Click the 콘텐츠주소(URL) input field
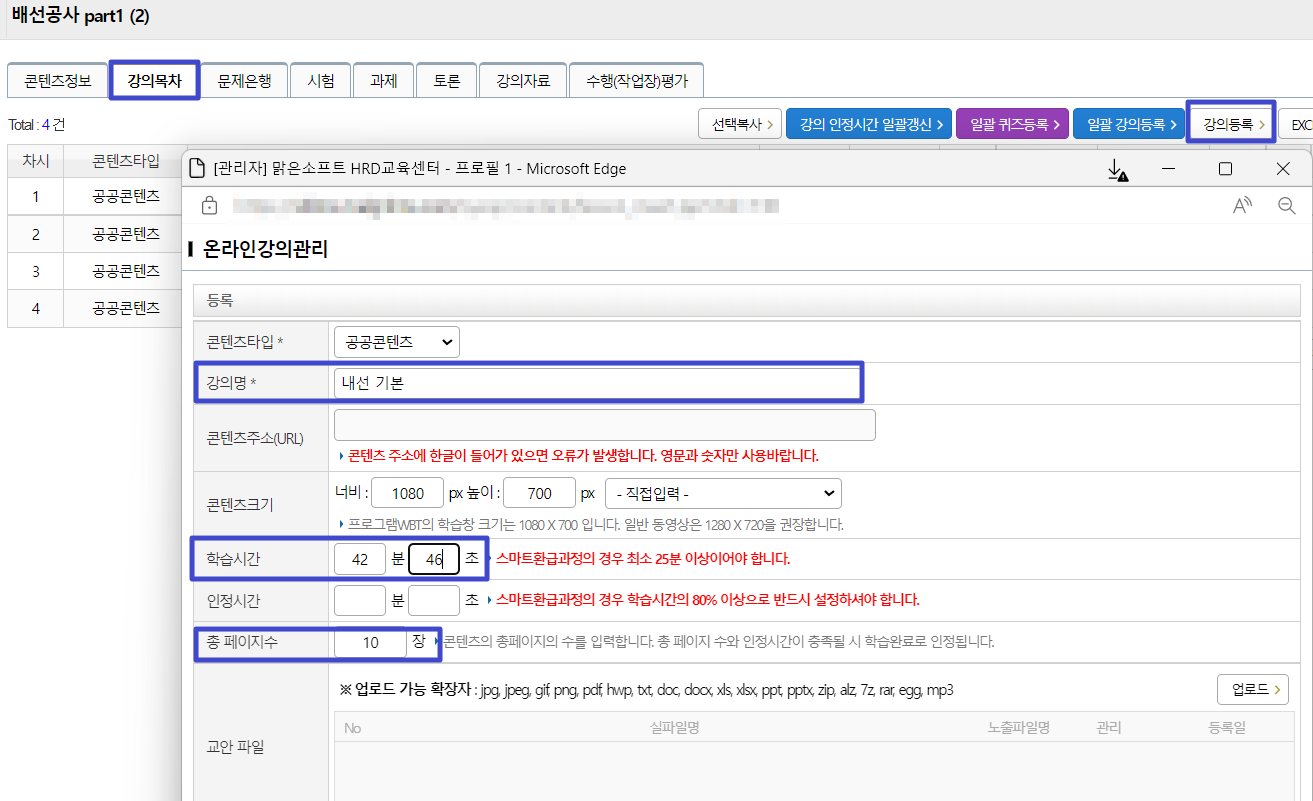The height and width of the screenshot is (801, 1313). point(604,425)
